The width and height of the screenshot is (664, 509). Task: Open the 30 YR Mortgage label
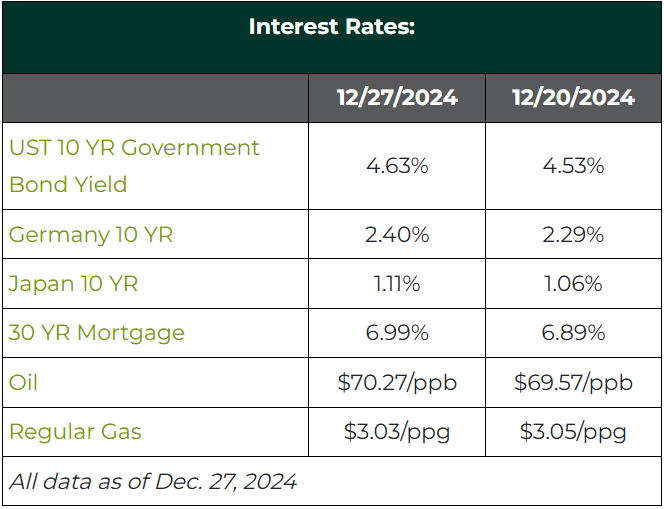pyautogui.click(x=97, y=333)
